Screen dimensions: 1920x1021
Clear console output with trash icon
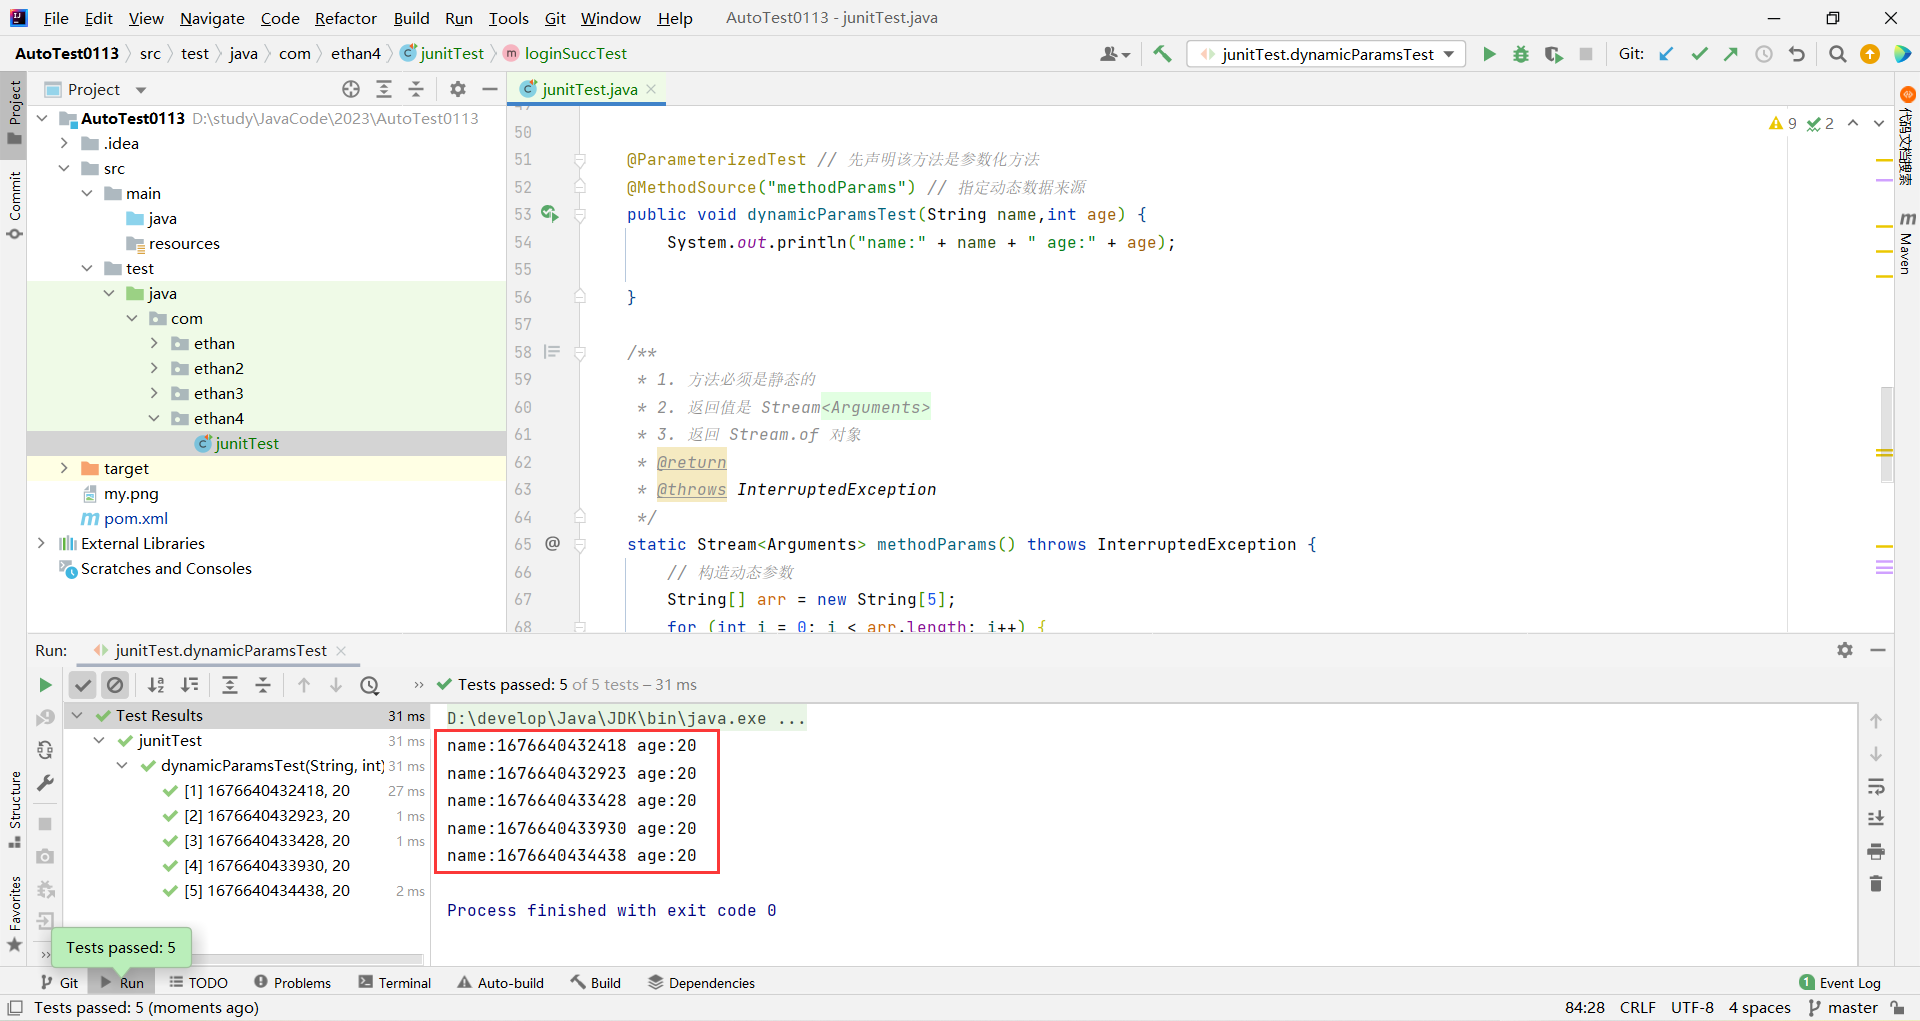pyautogui.click(x=1876, y=884)
